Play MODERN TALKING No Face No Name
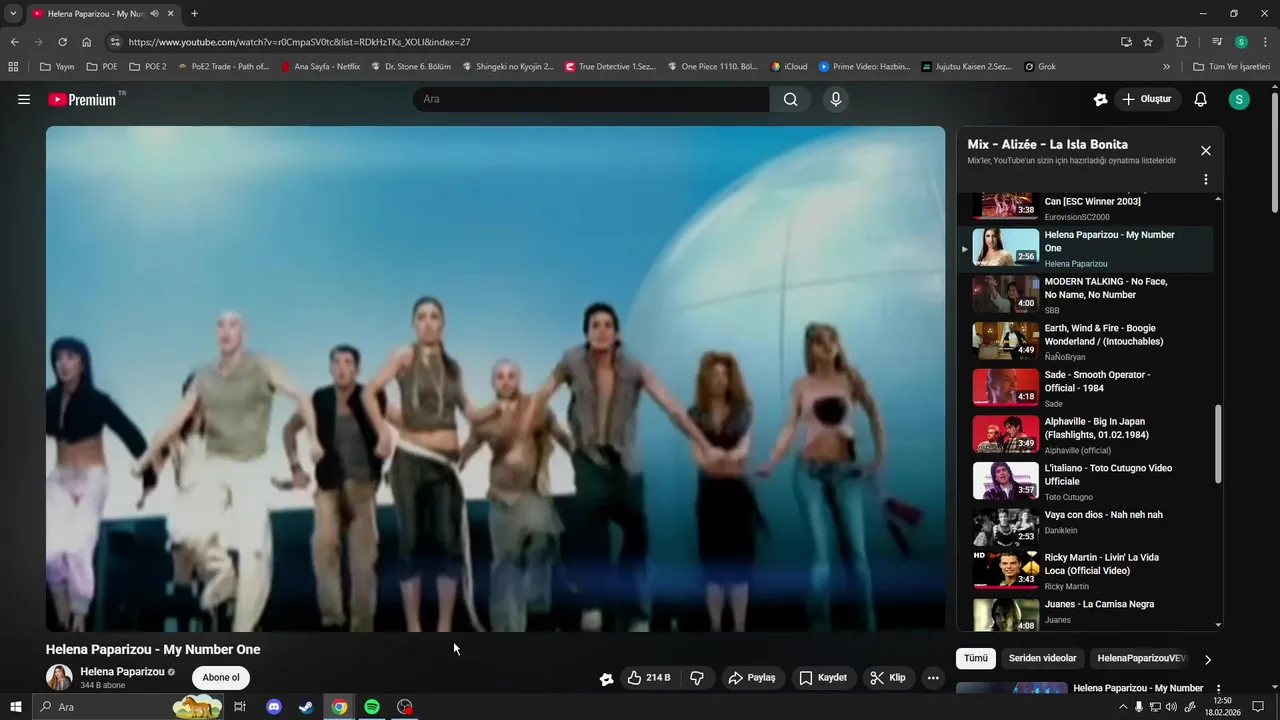This screenshot has width=1280, height=720. (x=1085, y=295)
